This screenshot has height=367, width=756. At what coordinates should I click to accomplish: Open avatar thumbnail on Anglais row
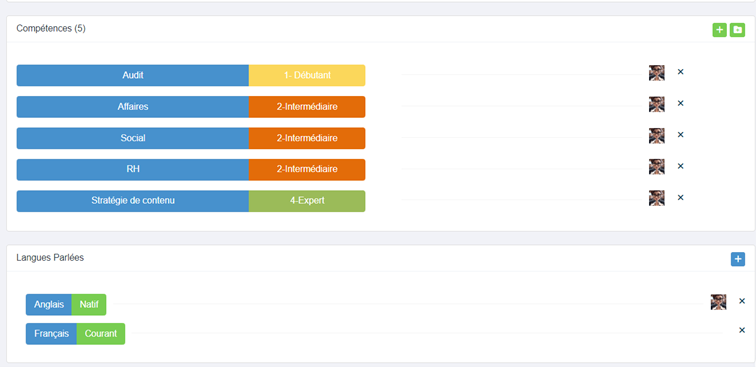[x=718, y=302]
